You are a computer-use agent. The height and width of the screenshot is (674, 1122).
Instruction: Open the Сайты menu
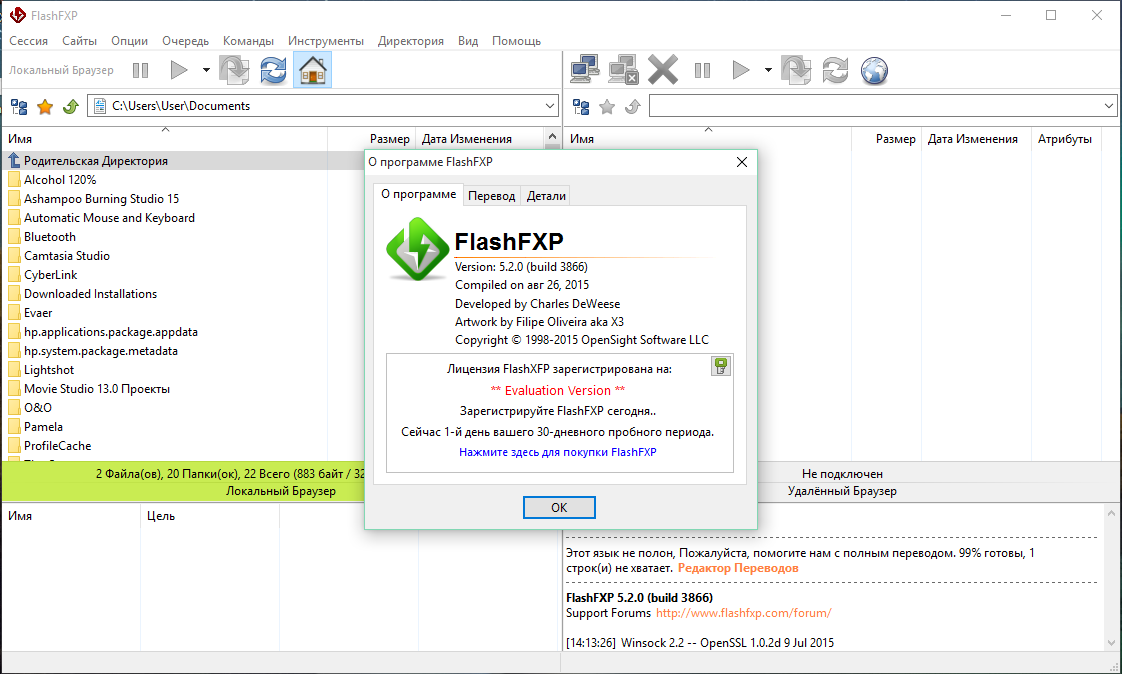point(79,41)
